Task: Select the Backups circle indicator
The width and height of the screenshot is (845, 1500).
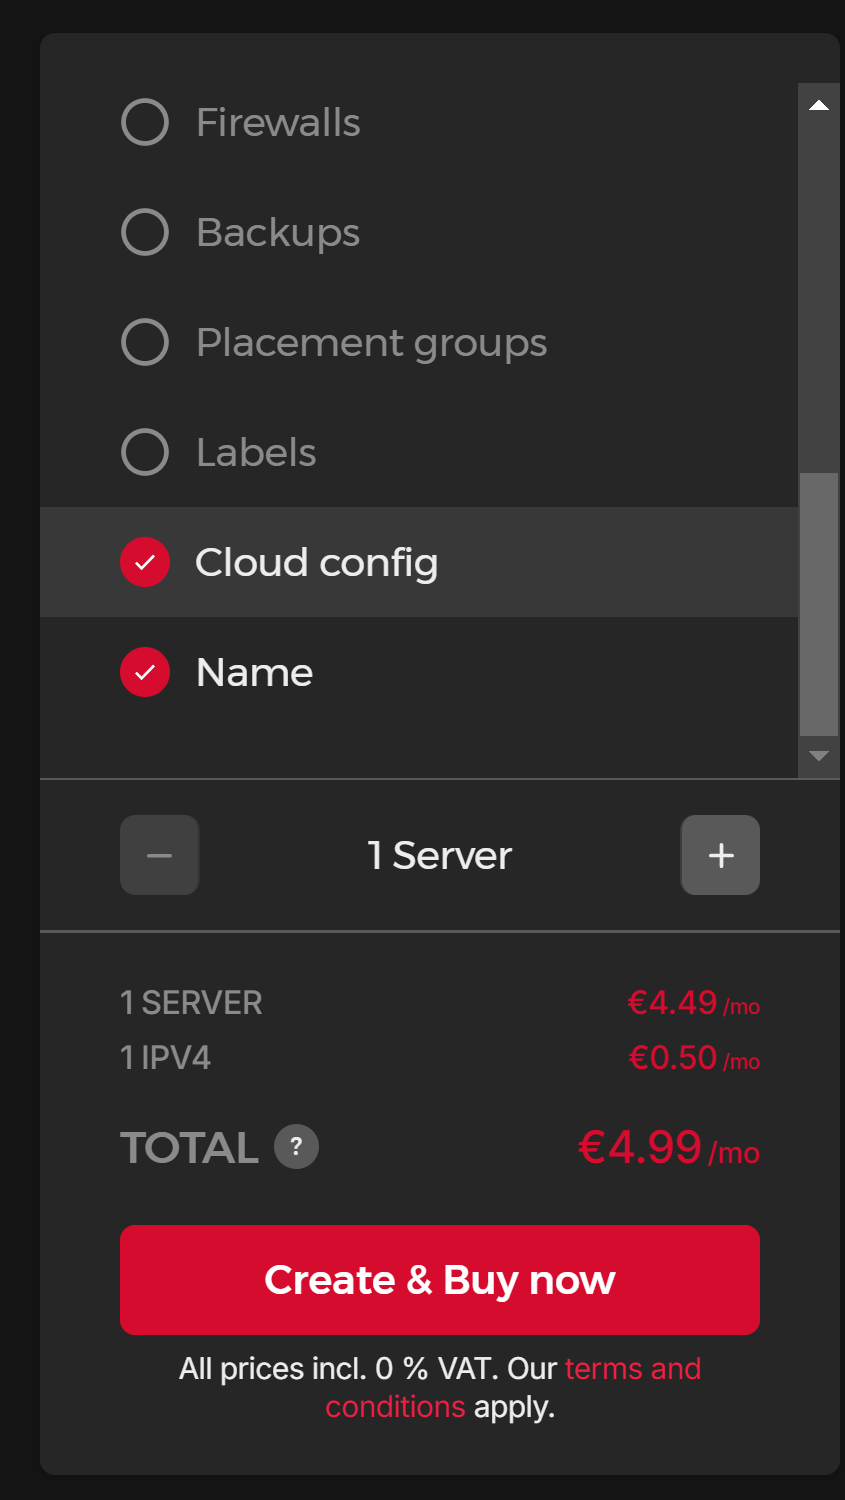Action: [x=145, y=232]
